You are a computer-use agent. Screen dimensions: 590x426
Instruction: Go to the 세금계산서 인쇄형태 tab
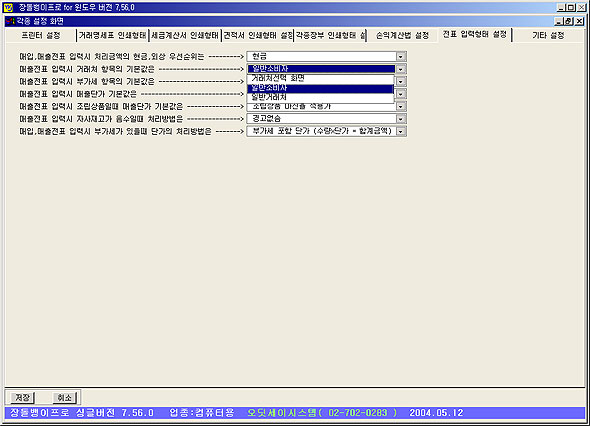185,35
